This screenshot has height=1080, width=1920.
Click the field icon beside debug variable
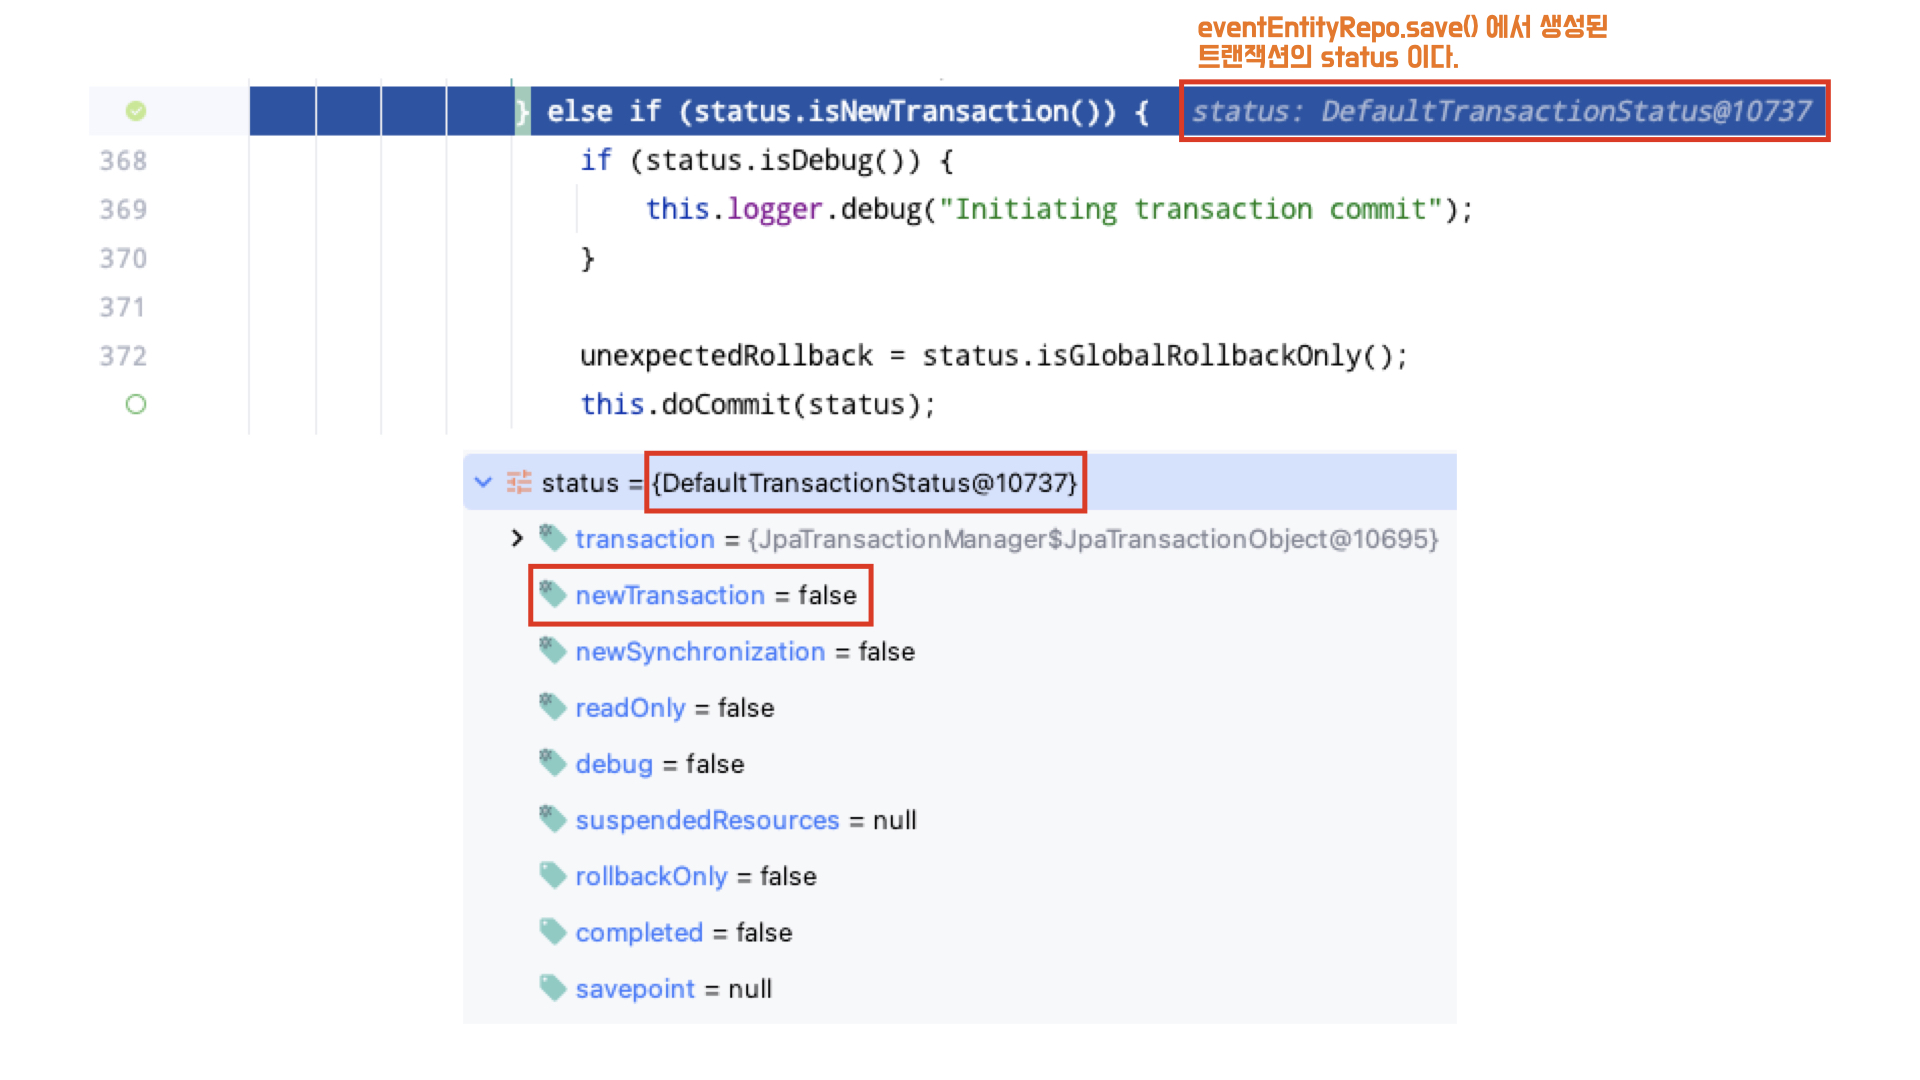pos(552,762)
